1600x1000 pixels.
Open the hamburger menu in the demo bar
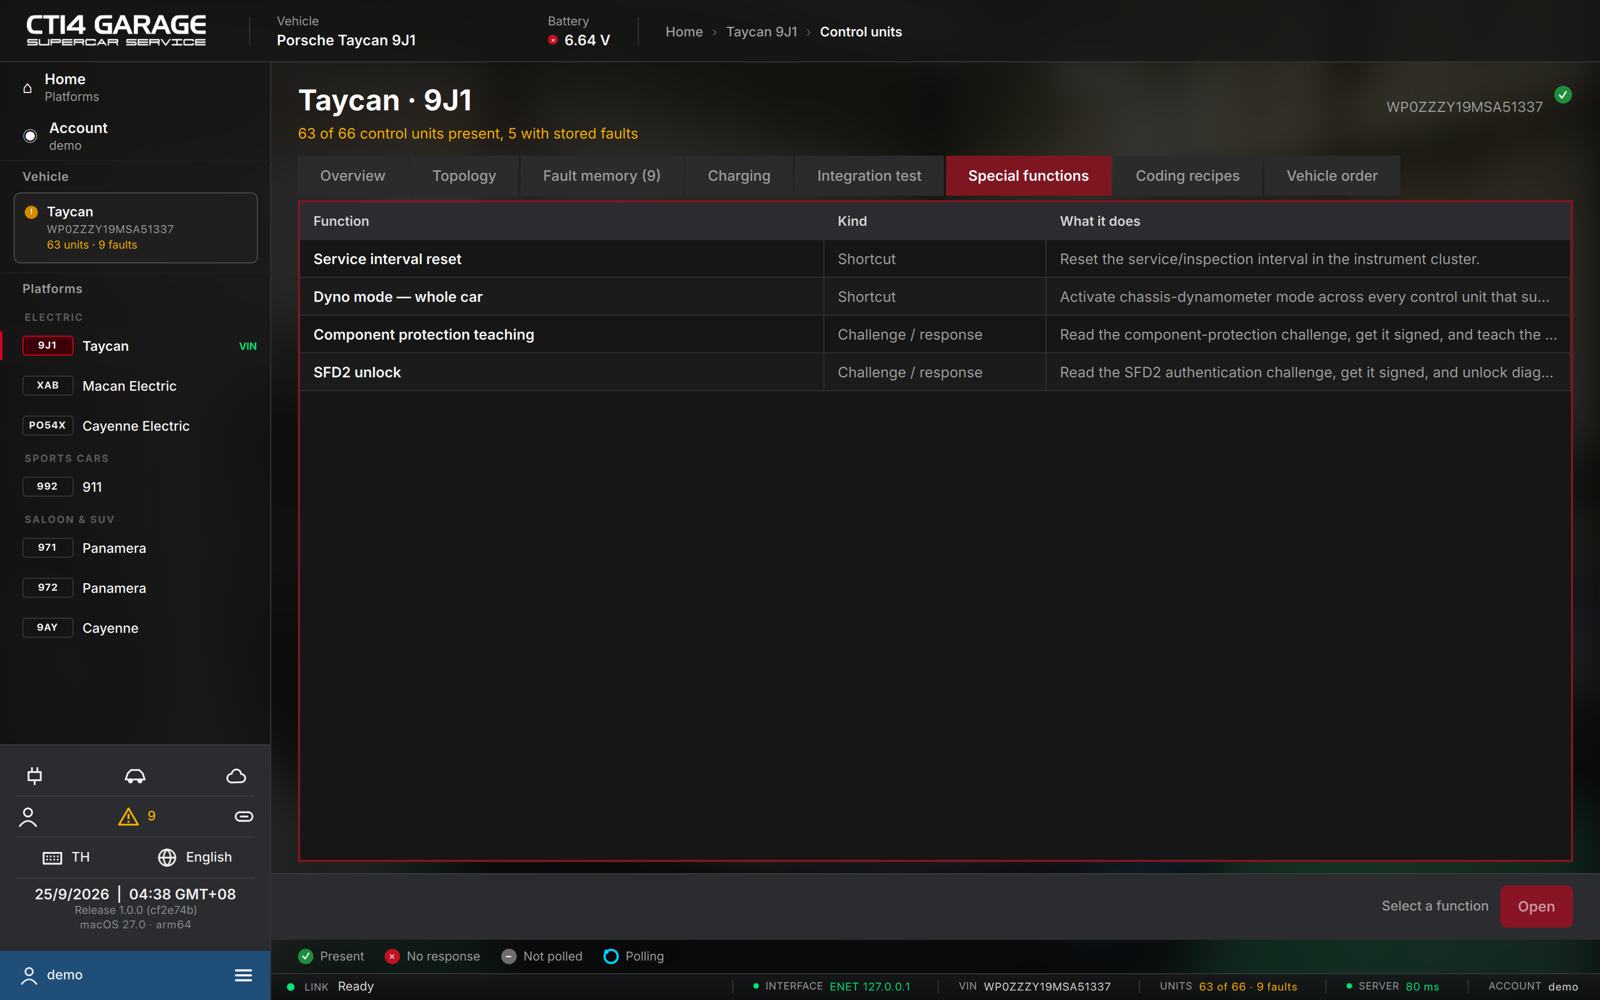pyautogui.click(x=243, y=975)
